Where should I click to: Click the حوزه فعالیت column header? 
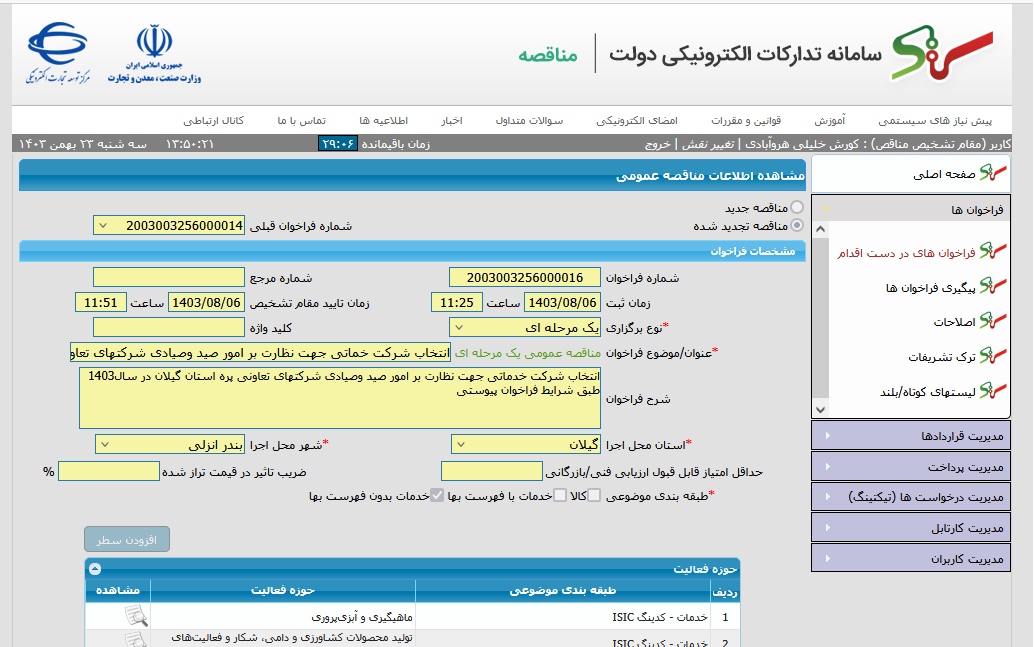tap(283, 590)
